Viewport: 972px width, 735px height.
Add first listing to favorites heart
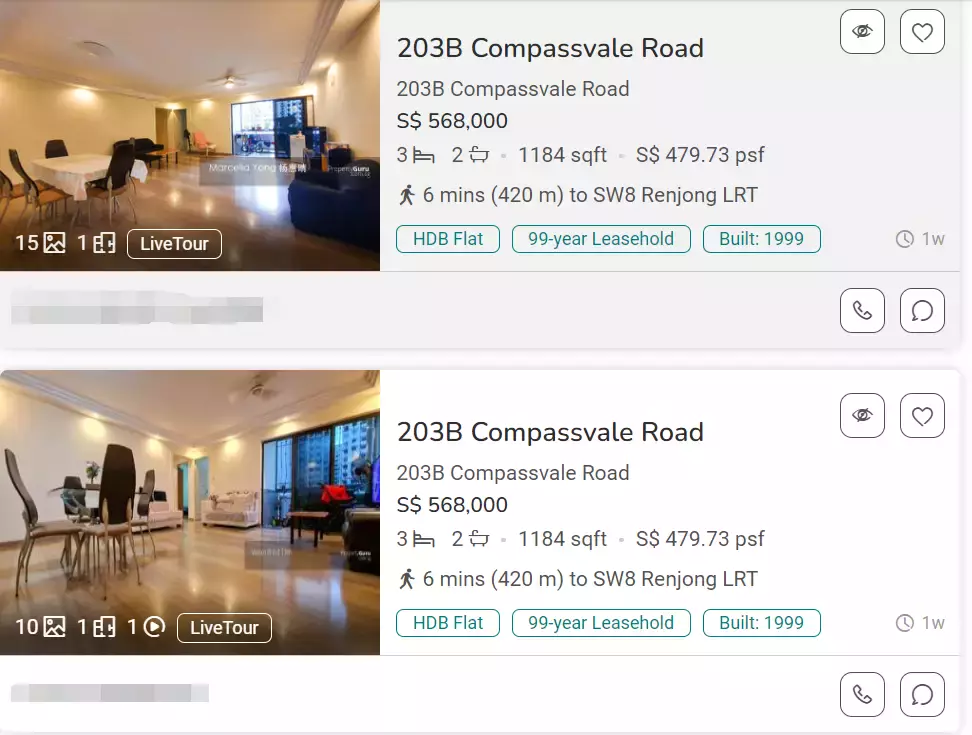[x=922, y=32]
